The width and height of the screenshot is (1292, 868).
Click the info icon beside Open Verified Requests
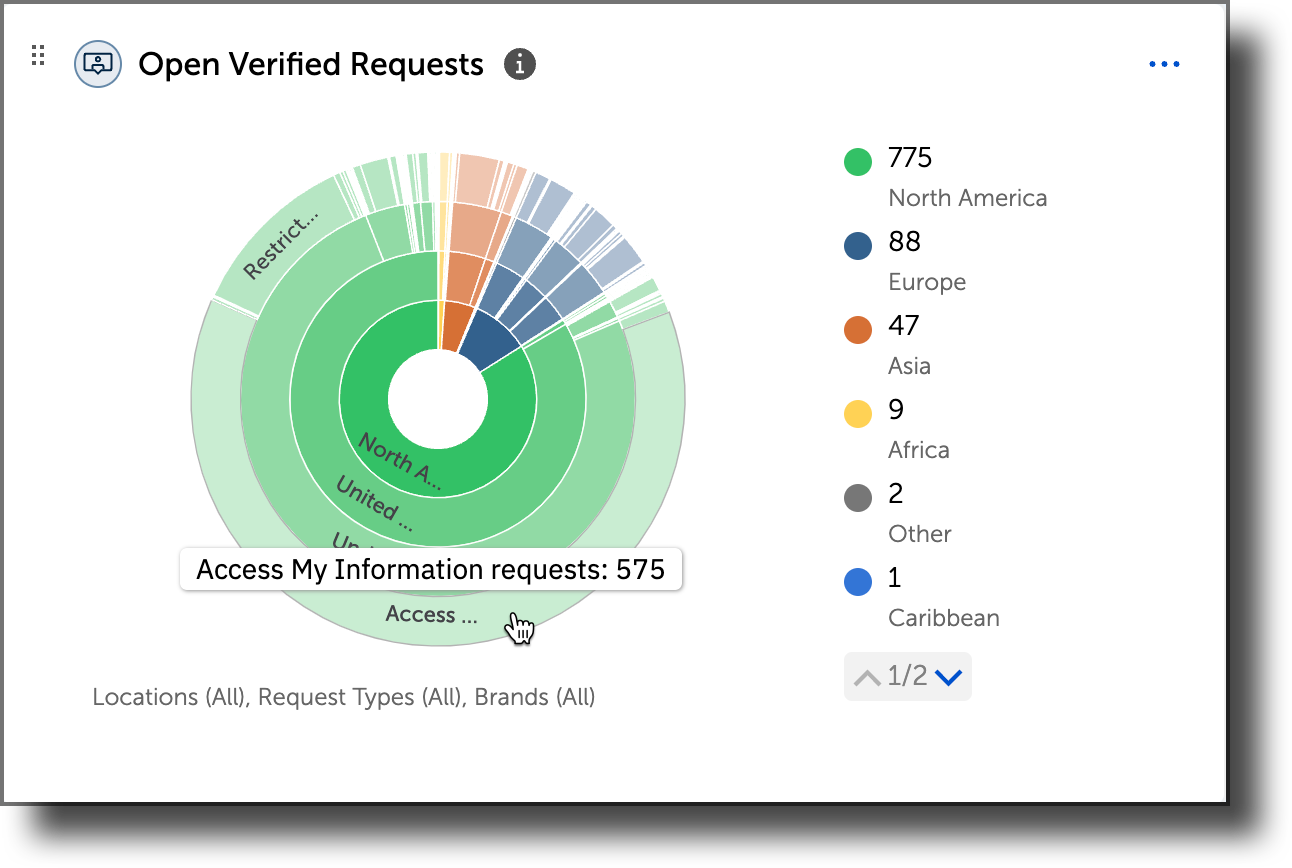(519, 63)
